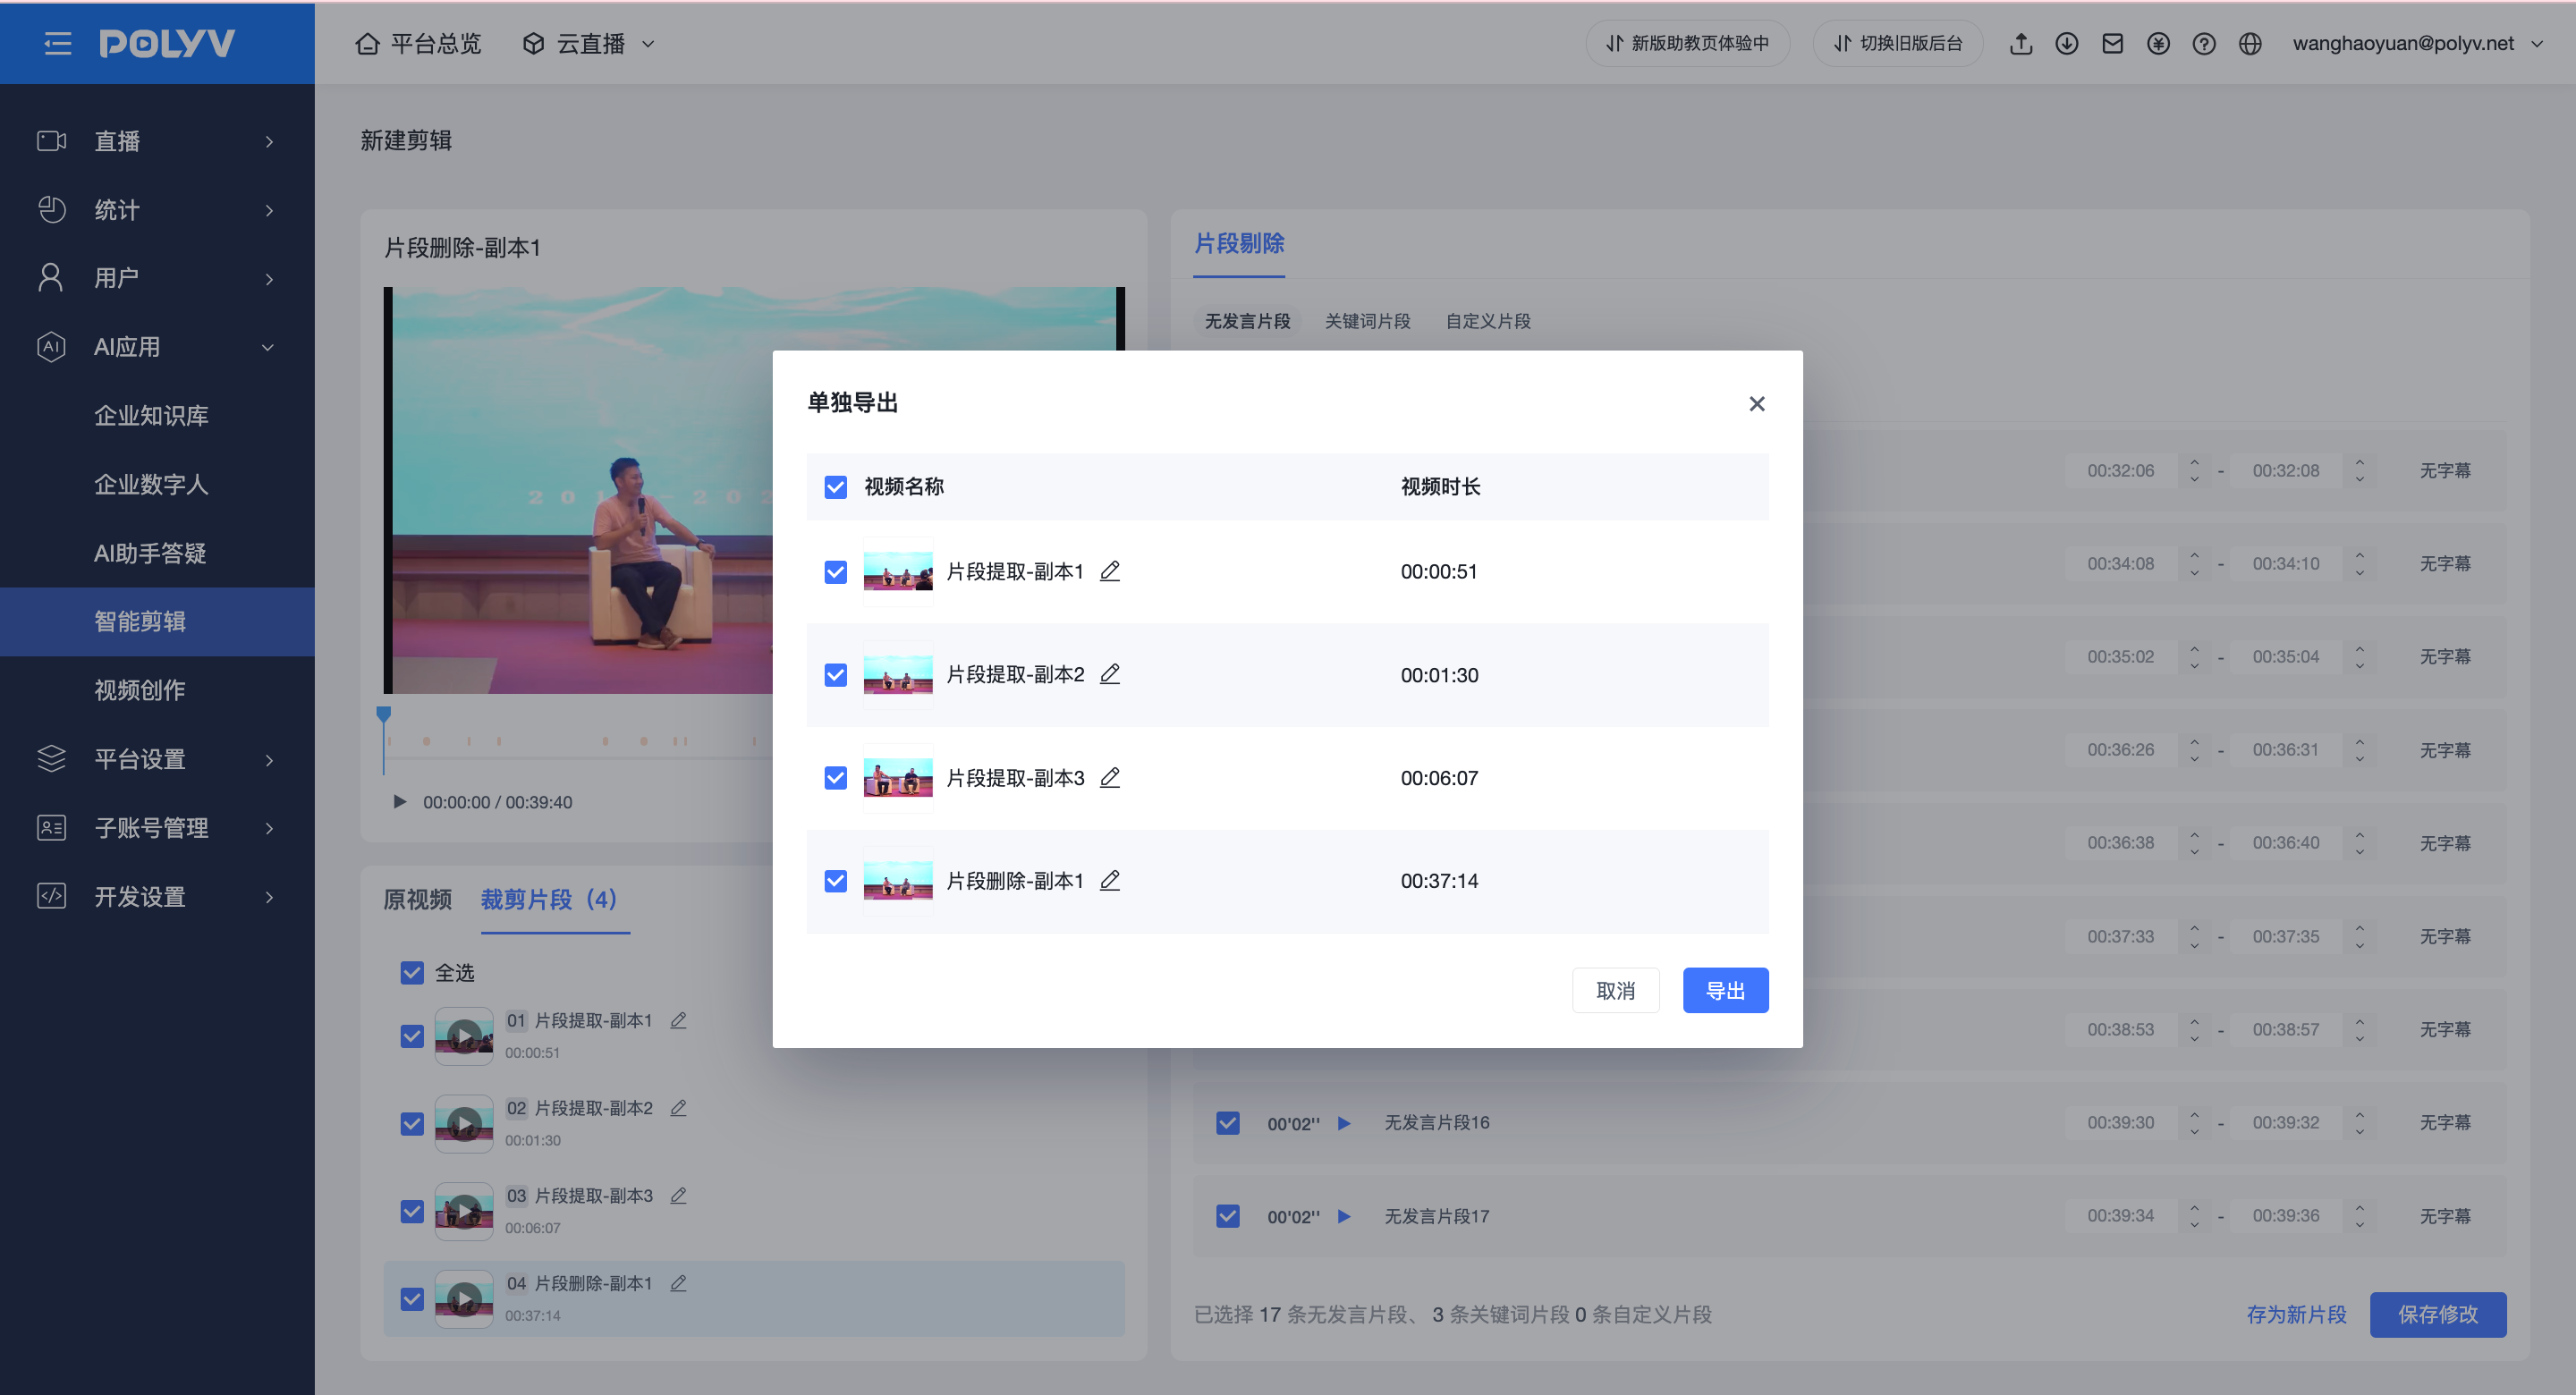2576x1395 pixels.
Task: Open 企业数字人 sidebar item
Action: click(x=157, y=484)
